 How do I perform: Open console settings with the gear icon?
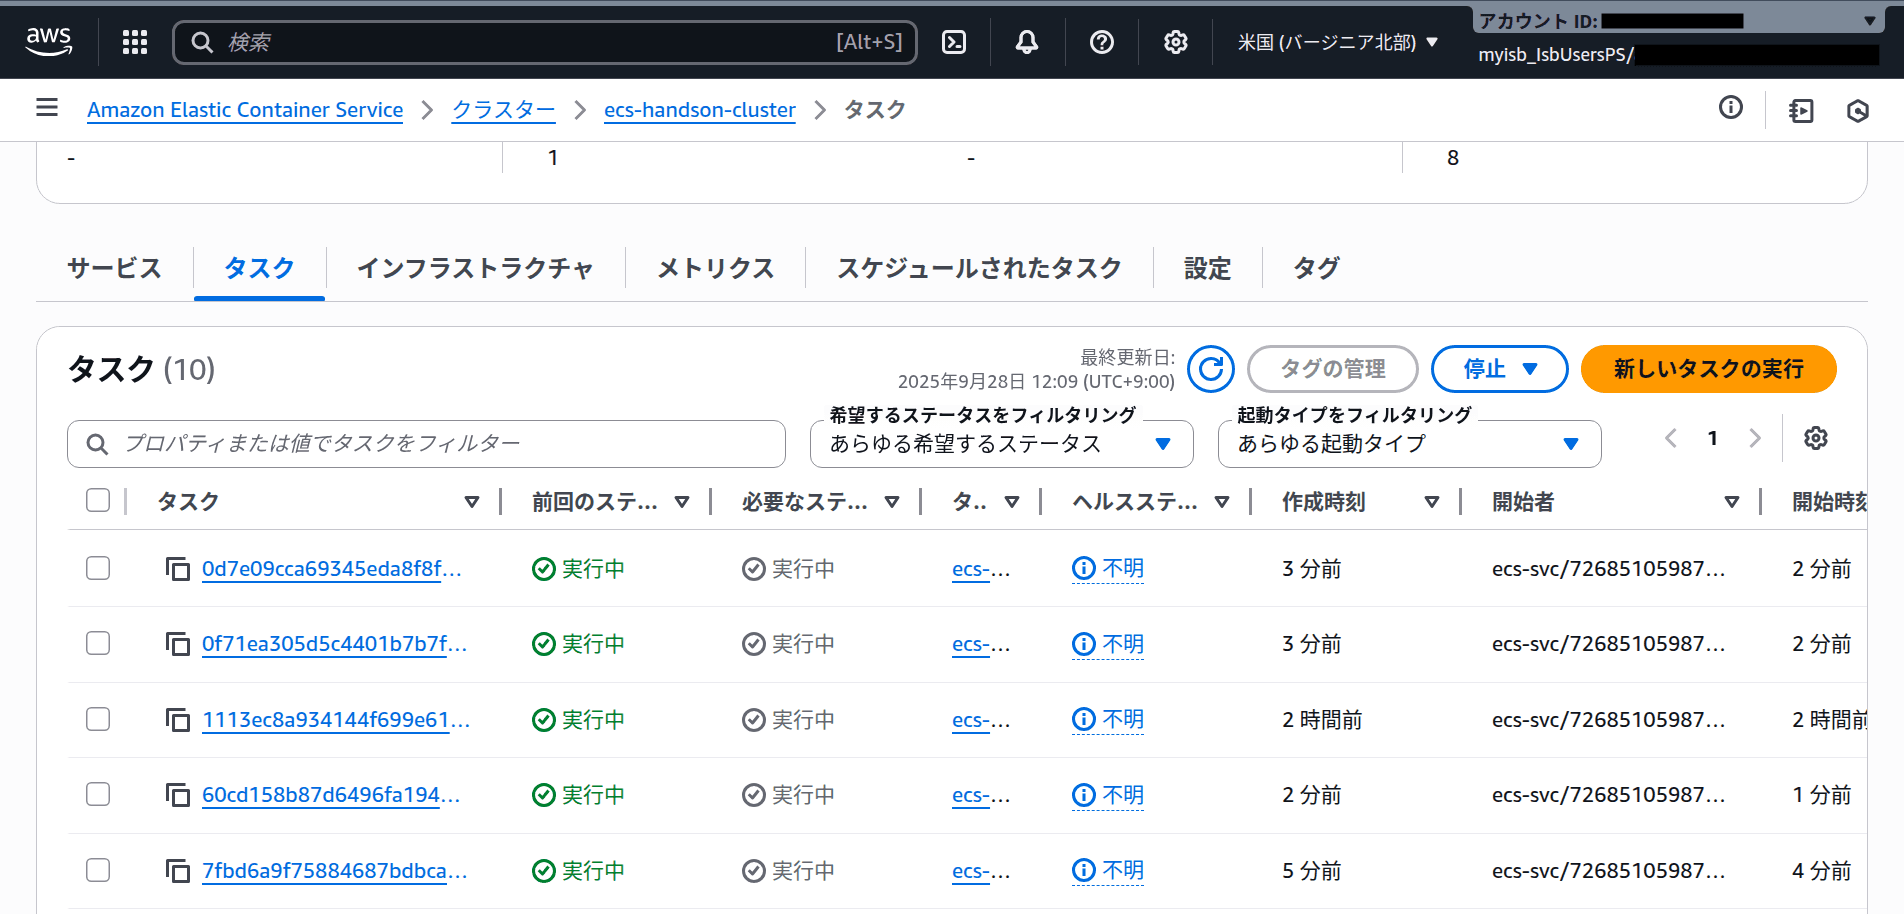tap(1175, 42)
